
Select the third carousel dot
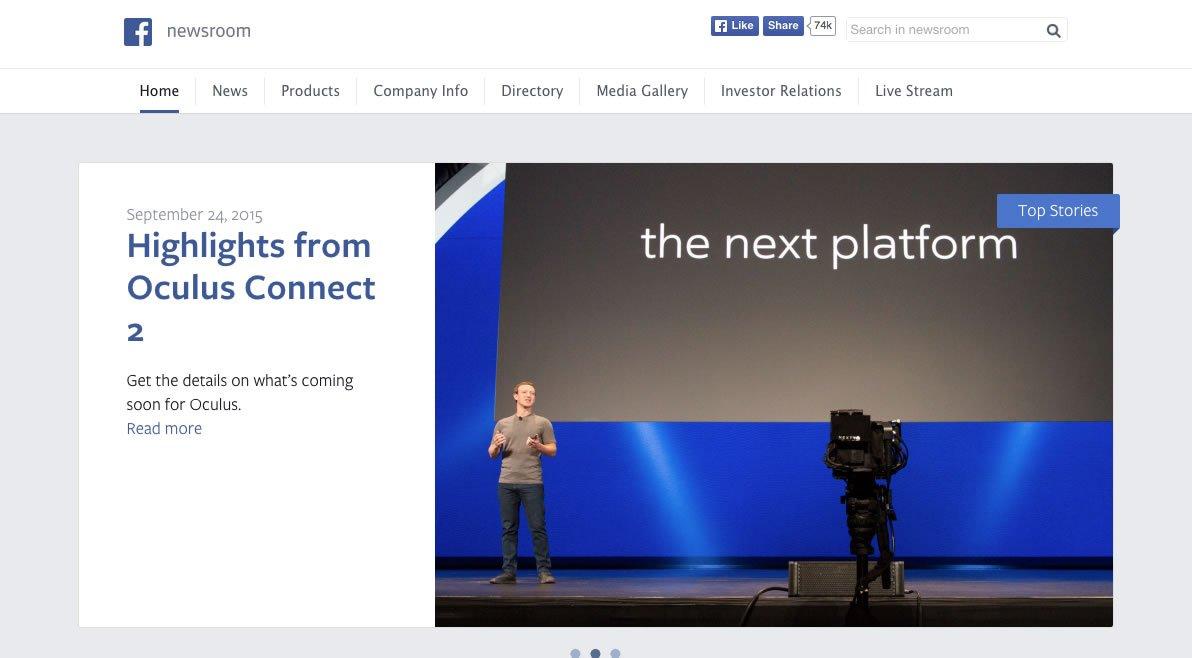click(615, 653)
